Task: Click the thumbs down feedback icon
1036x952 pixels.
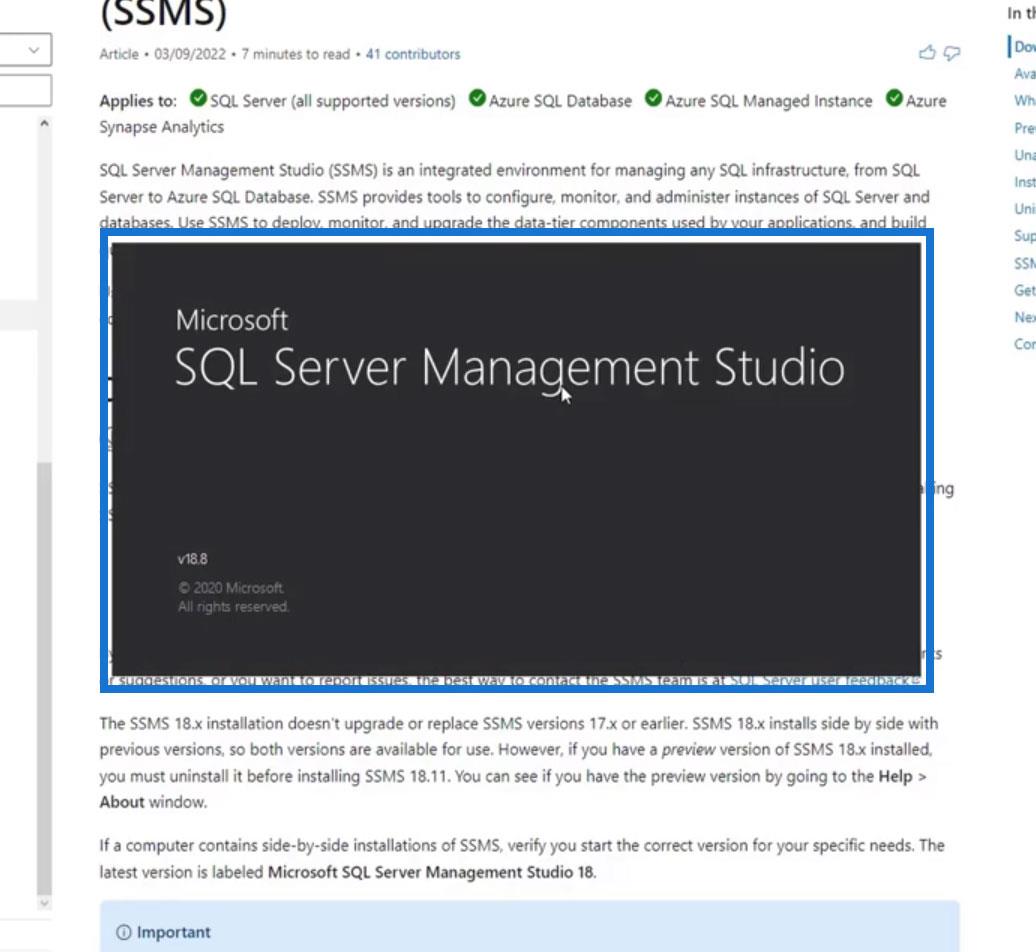Action: (x=951, y=54)
